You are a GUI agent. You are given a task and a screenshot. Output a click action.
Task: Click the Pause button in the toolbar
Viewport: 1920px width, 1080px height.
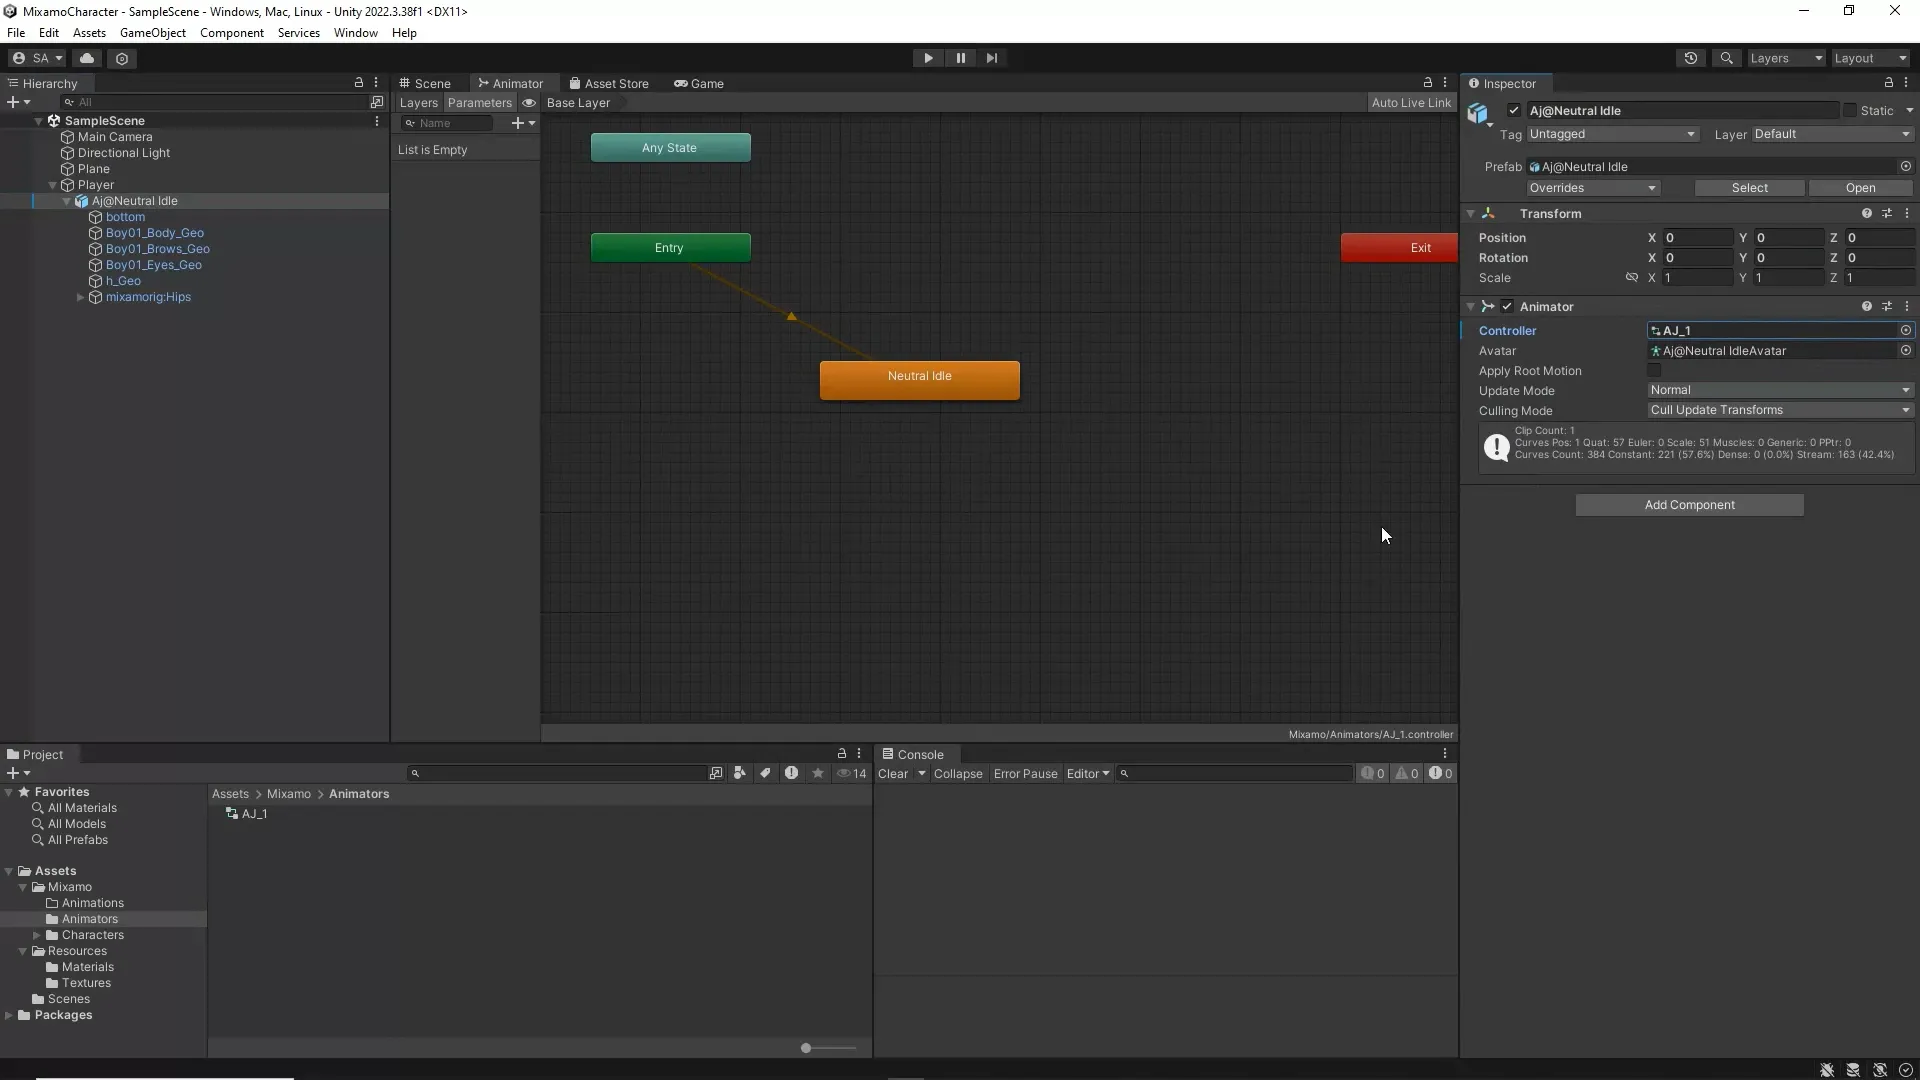coord(960,58)
